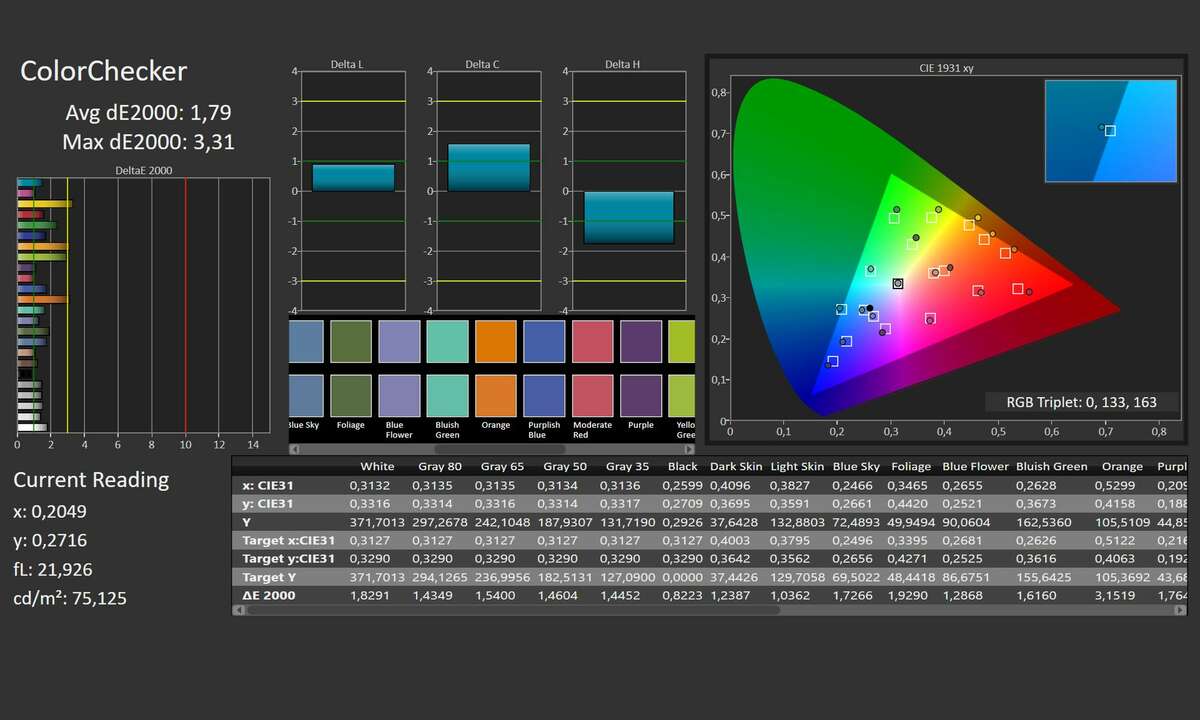
Task: Click the ColorChecker title
Action: click(104, 71)
